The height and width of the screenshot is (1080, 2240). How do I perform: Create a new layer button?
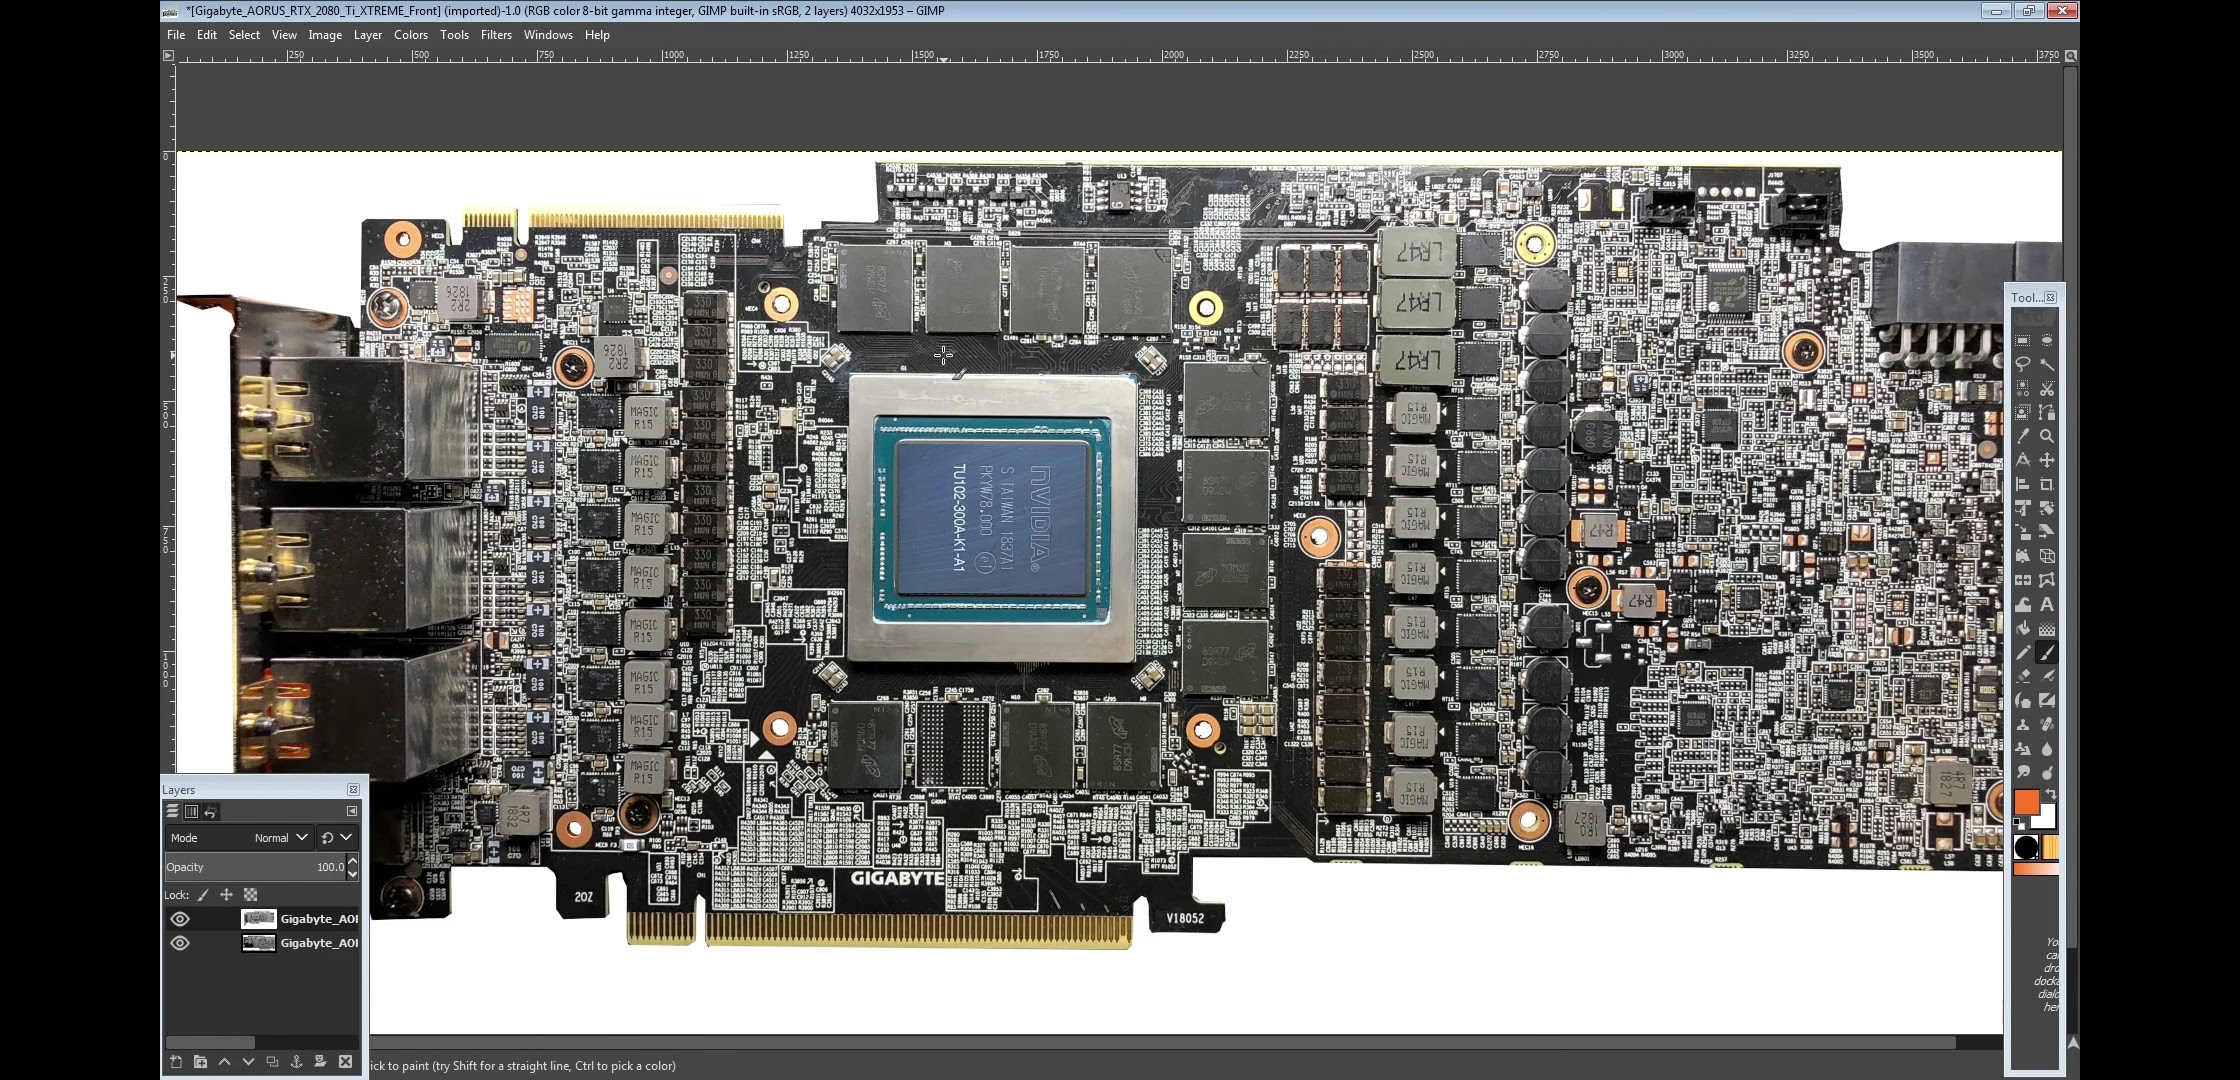pyautogui.click(x=176, y=1062)
